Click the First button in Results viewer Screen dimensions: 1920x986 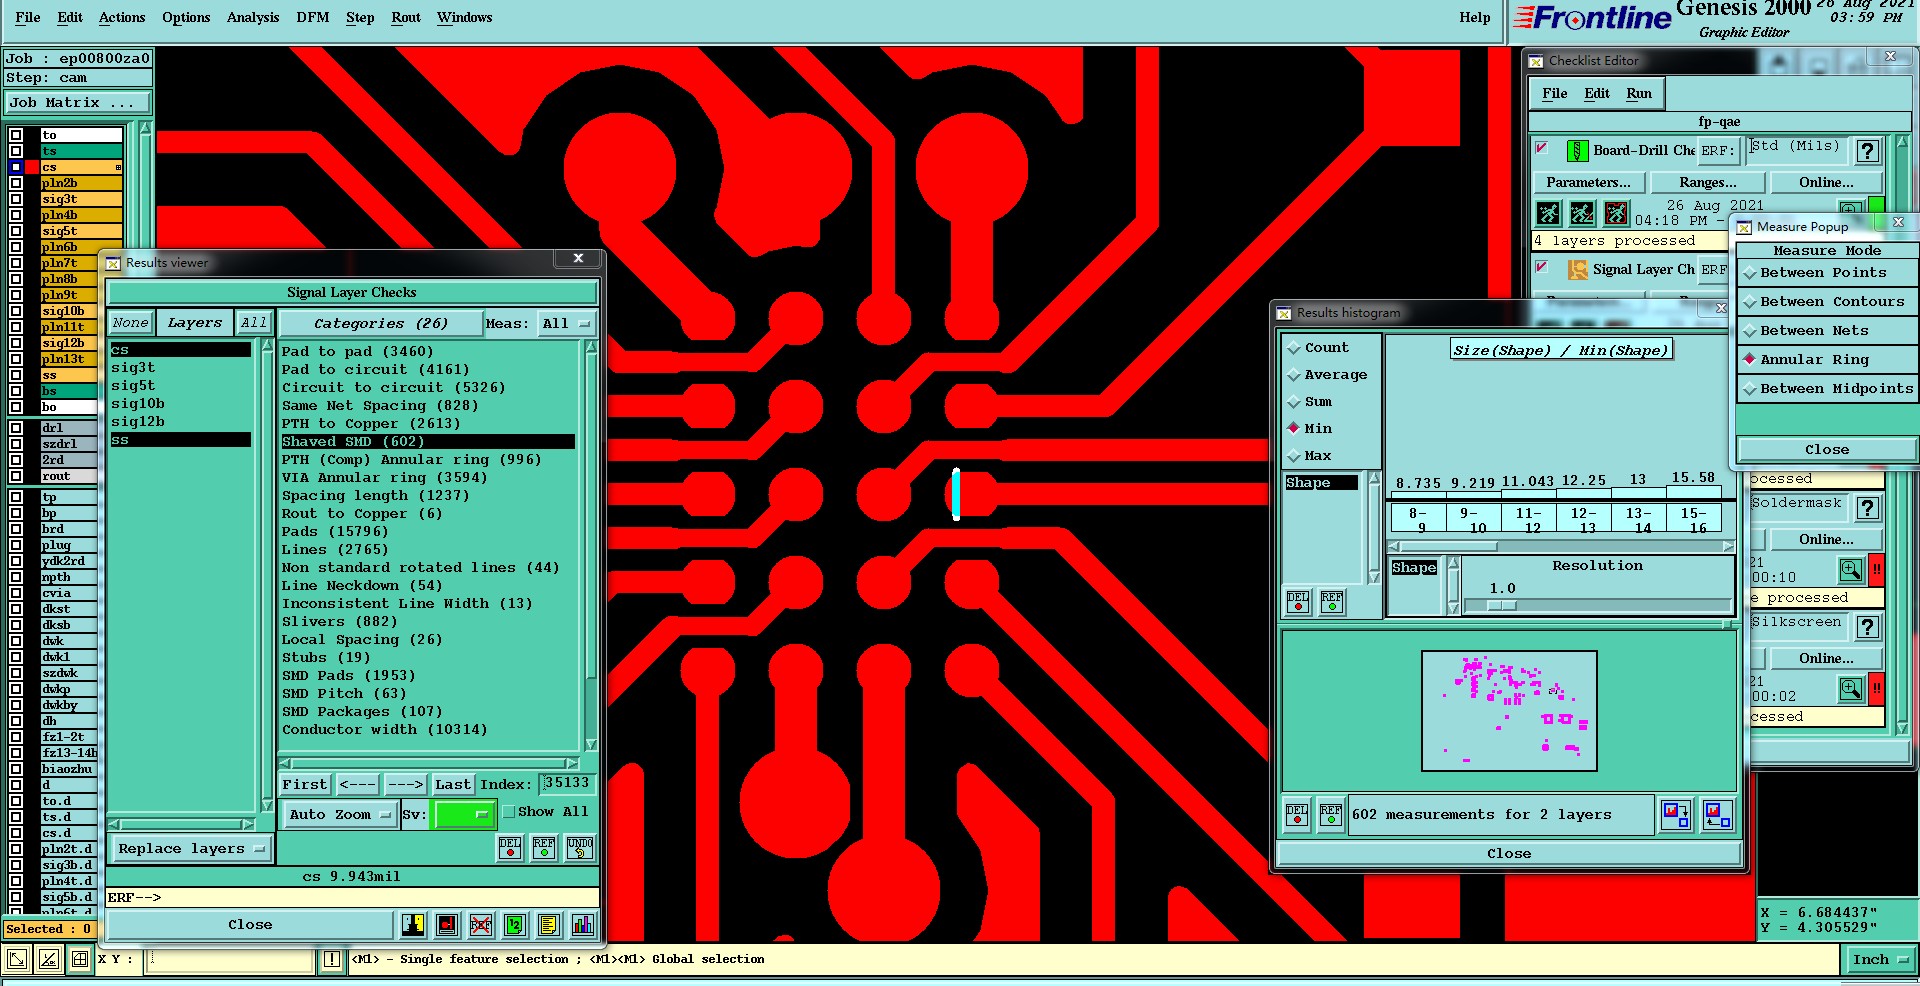(304, 785)
